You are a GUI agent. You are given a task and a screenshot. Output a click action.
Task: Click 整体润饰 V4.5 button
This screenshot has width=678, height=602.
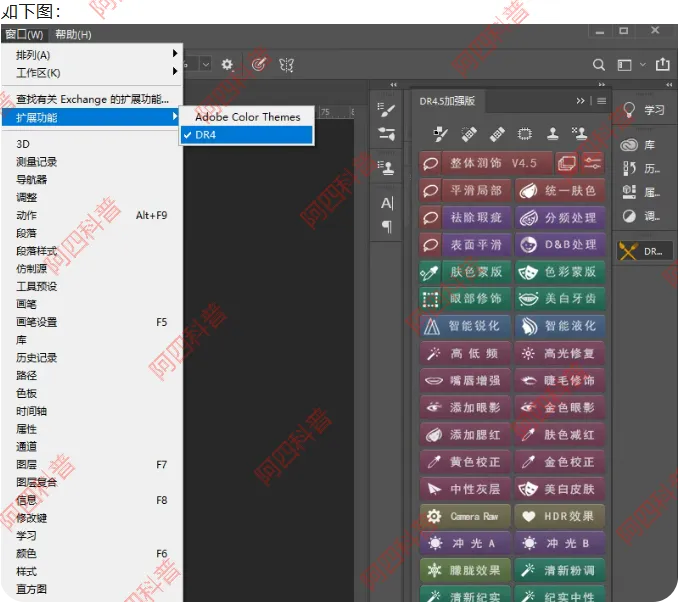(497, 163)
